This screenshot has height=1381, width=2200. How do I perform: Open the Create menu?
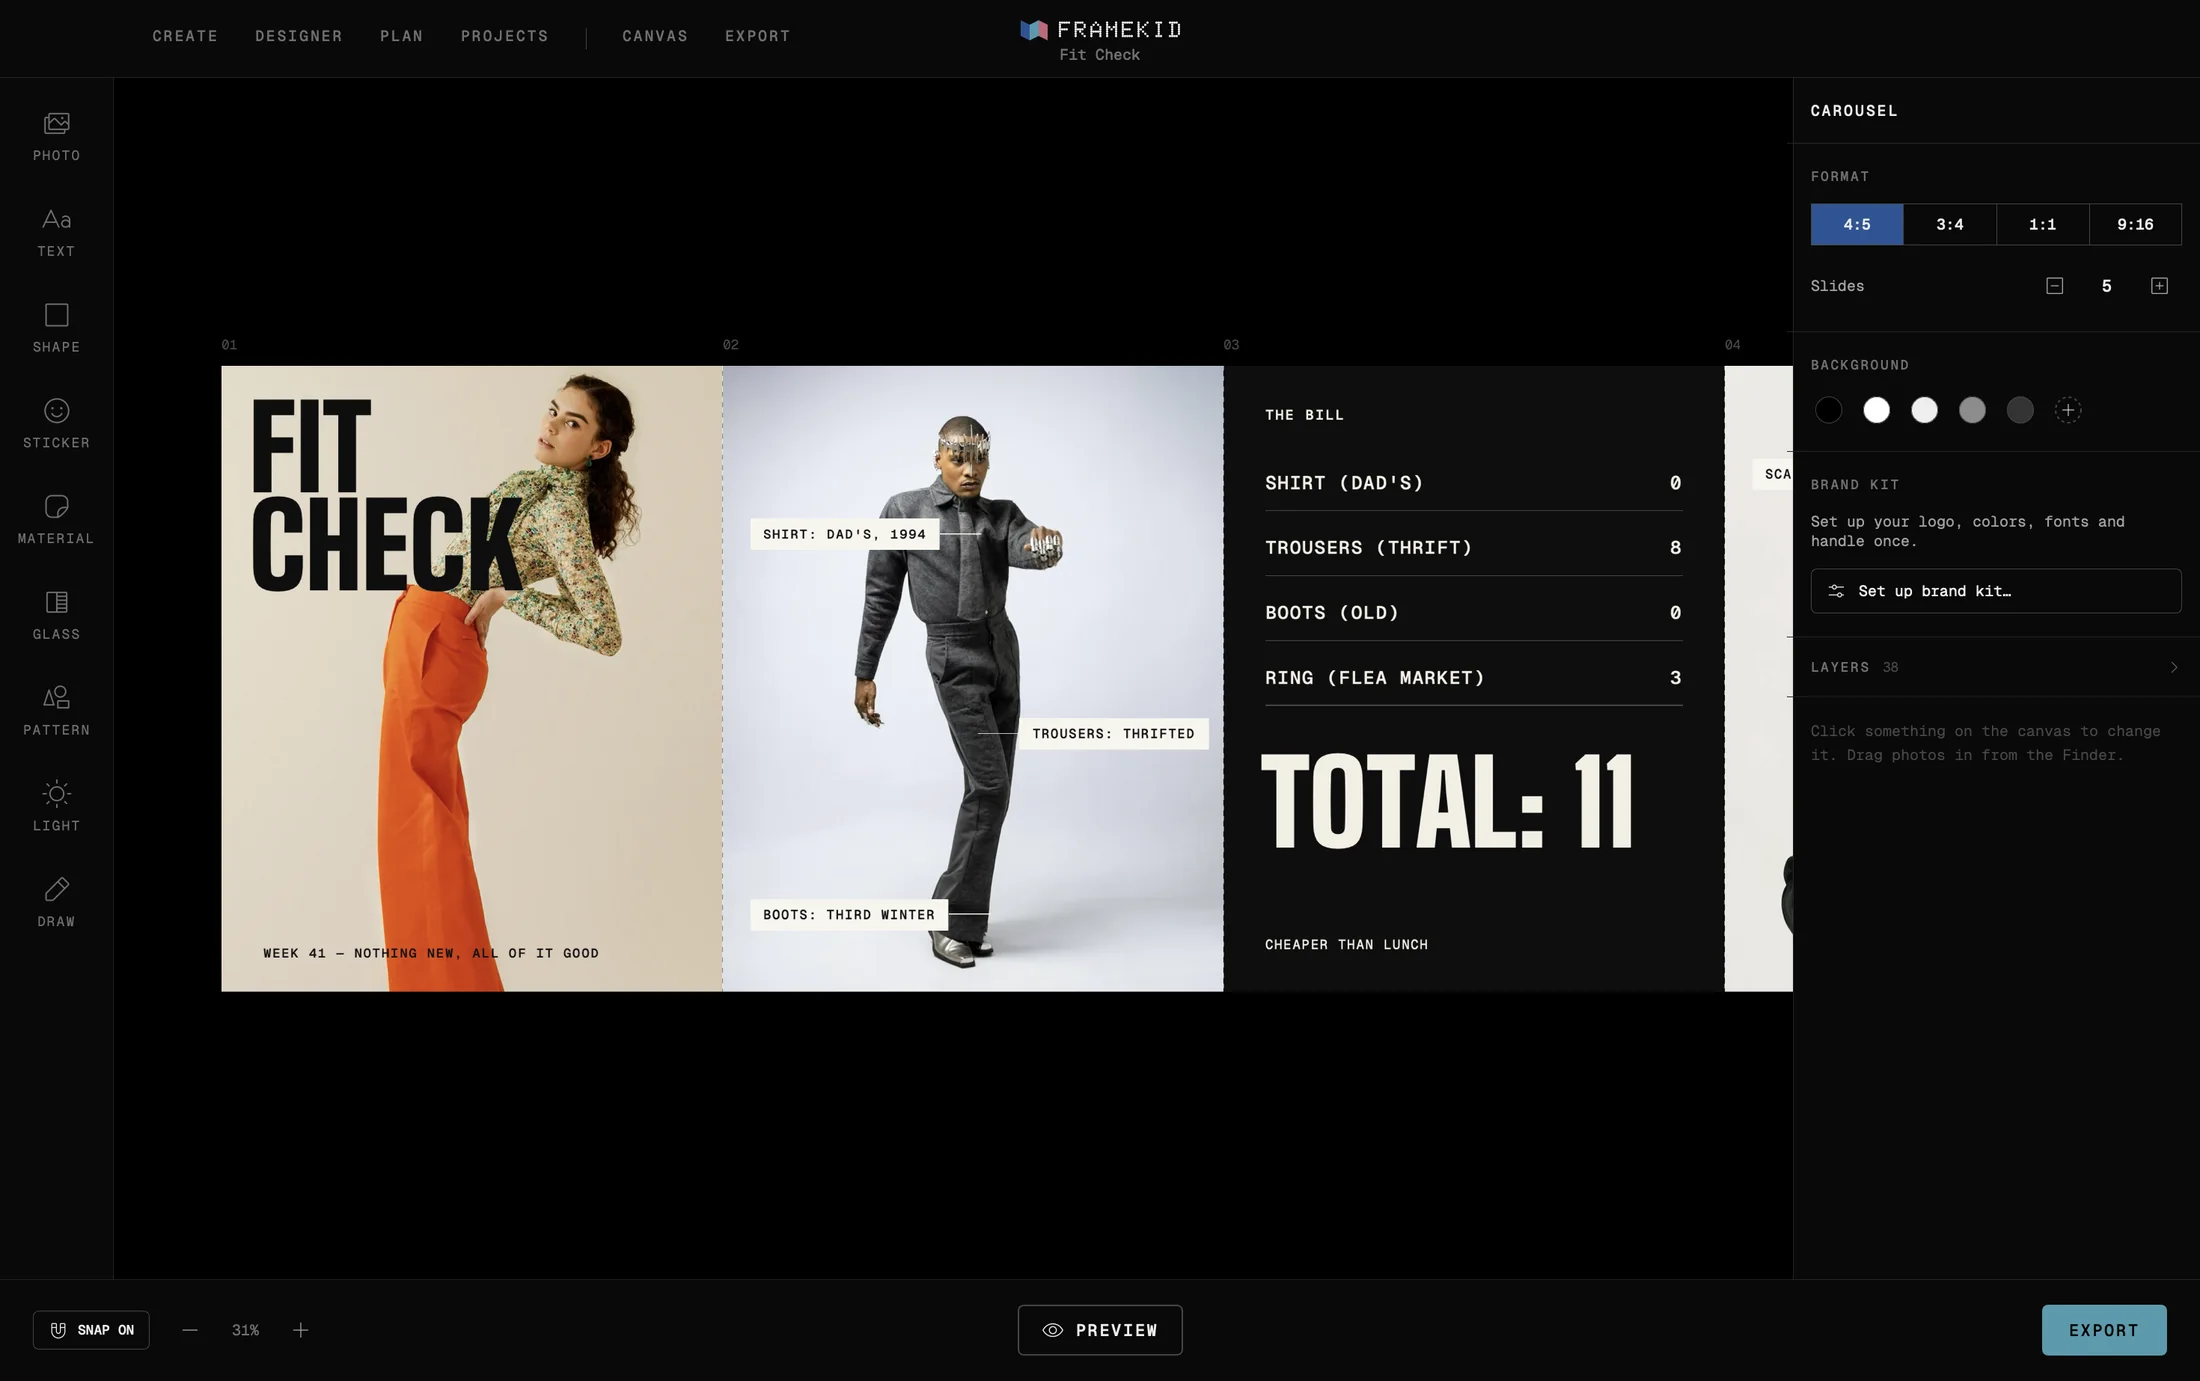coord(185,36)
